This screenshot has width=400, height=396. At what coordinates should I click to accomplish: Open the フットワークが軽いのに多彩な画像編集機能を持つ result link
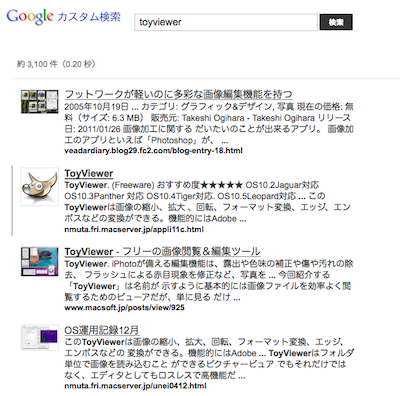tap(178, 94)
